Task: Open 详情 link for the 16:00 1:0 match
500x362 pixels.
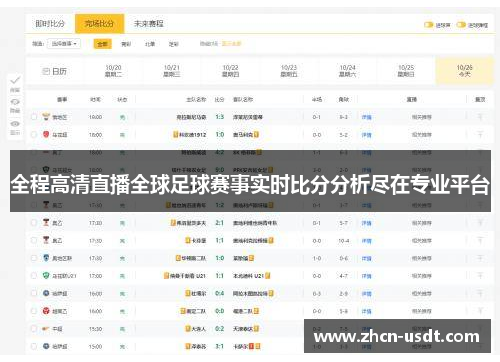Action: point(367,135)
